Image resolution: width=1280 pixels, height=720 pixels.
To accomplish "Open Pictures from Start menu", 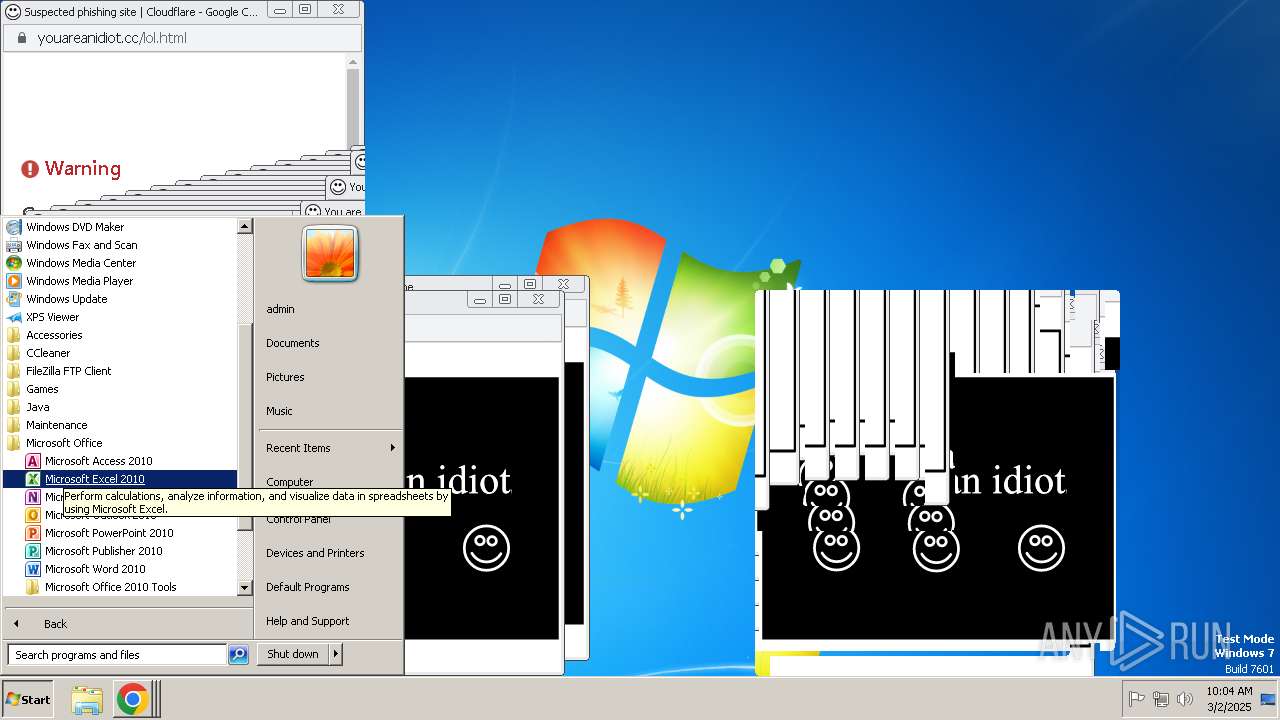I will coord(285,377).
